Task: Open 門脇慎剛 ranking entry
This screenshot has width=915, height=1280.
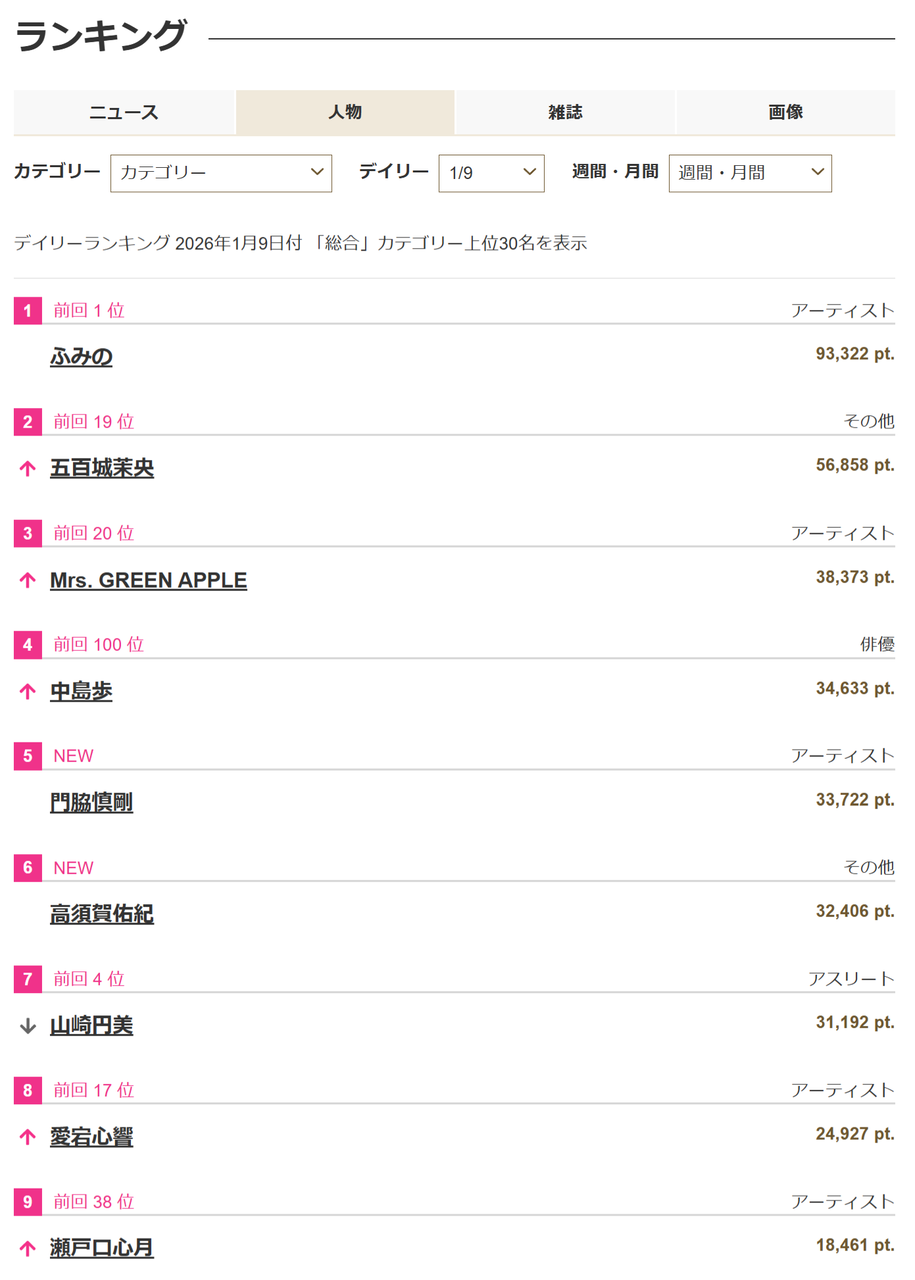Action: 91,802
